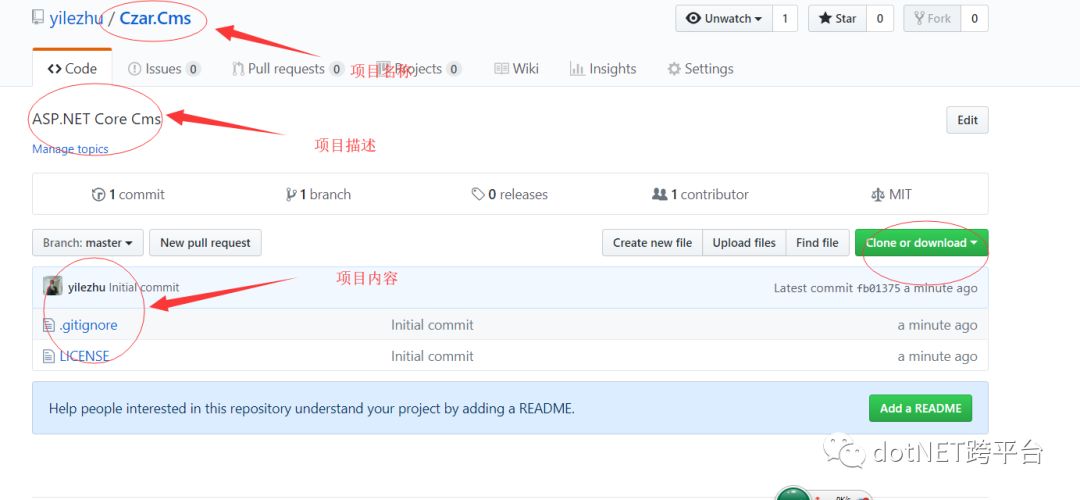Click the yilezhu avatar thumbnail in the commit row
1080x500 pixels.
point(53,286)
